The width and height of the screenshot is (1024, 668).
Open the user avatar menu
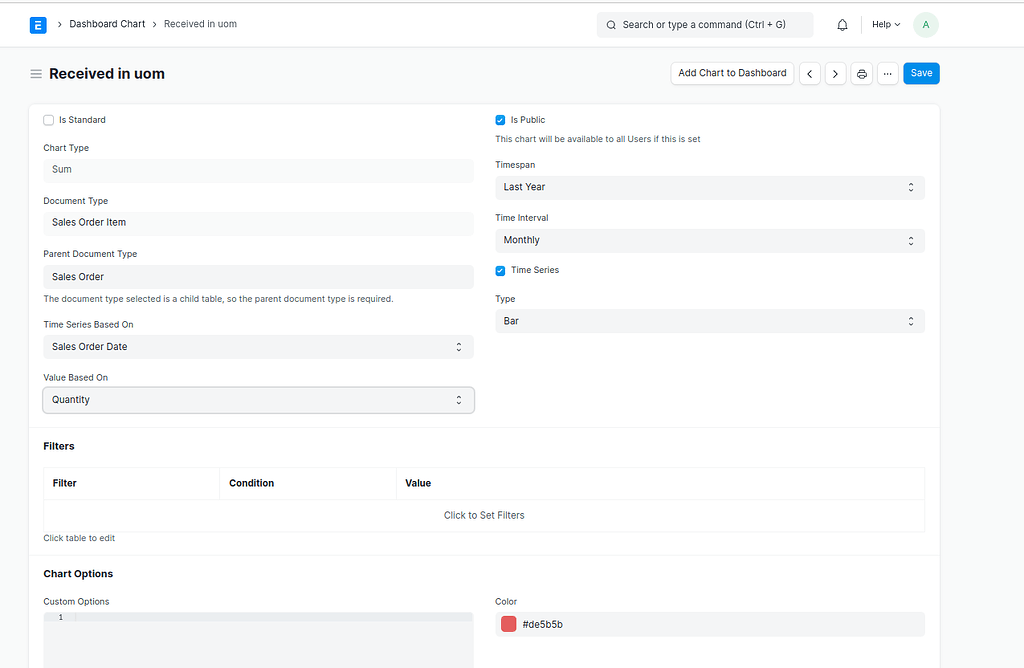pos(925,24)
